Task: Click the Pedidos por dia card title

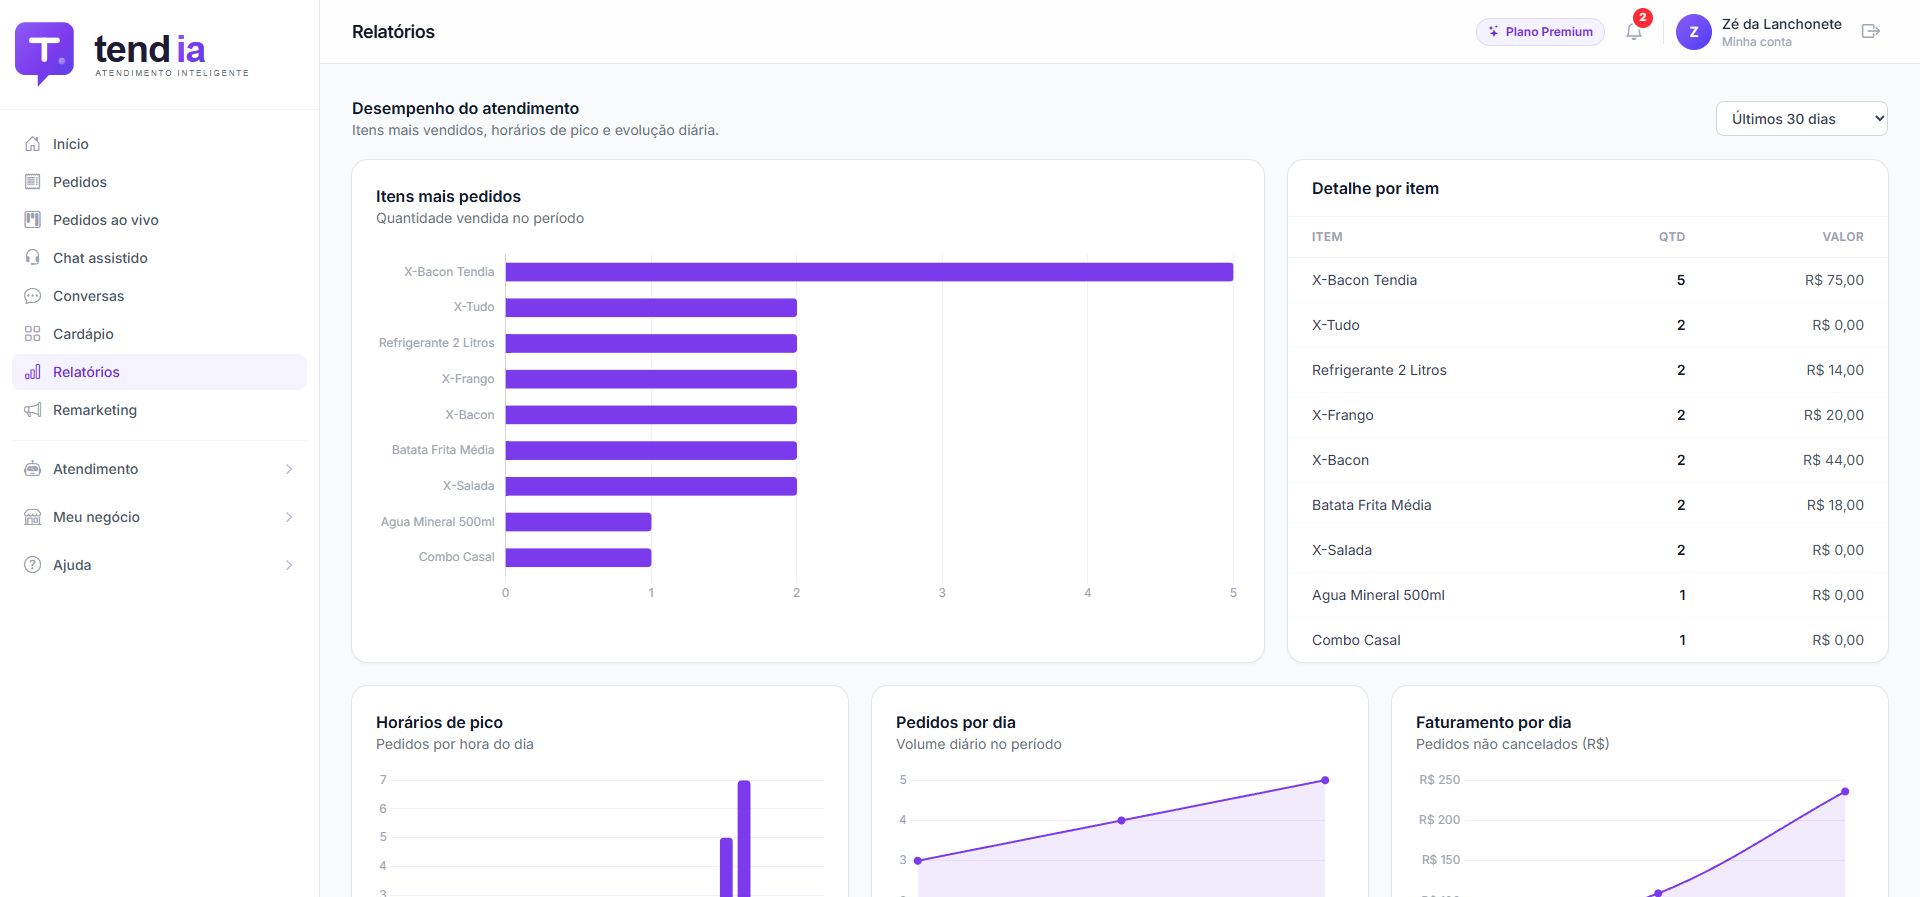Action: [955, 722]
